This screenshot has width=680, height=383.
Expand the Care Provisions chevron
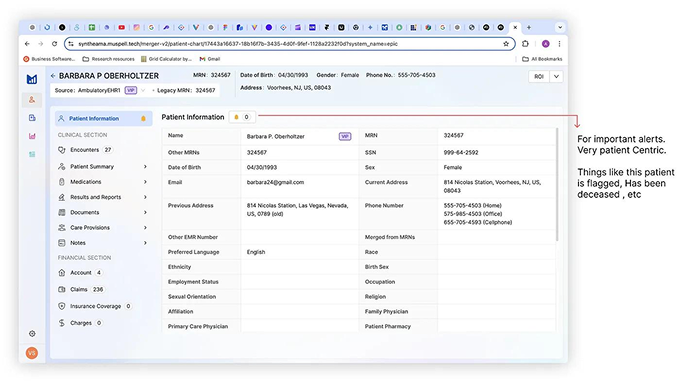pyautogui.click(x=145, y=228)
